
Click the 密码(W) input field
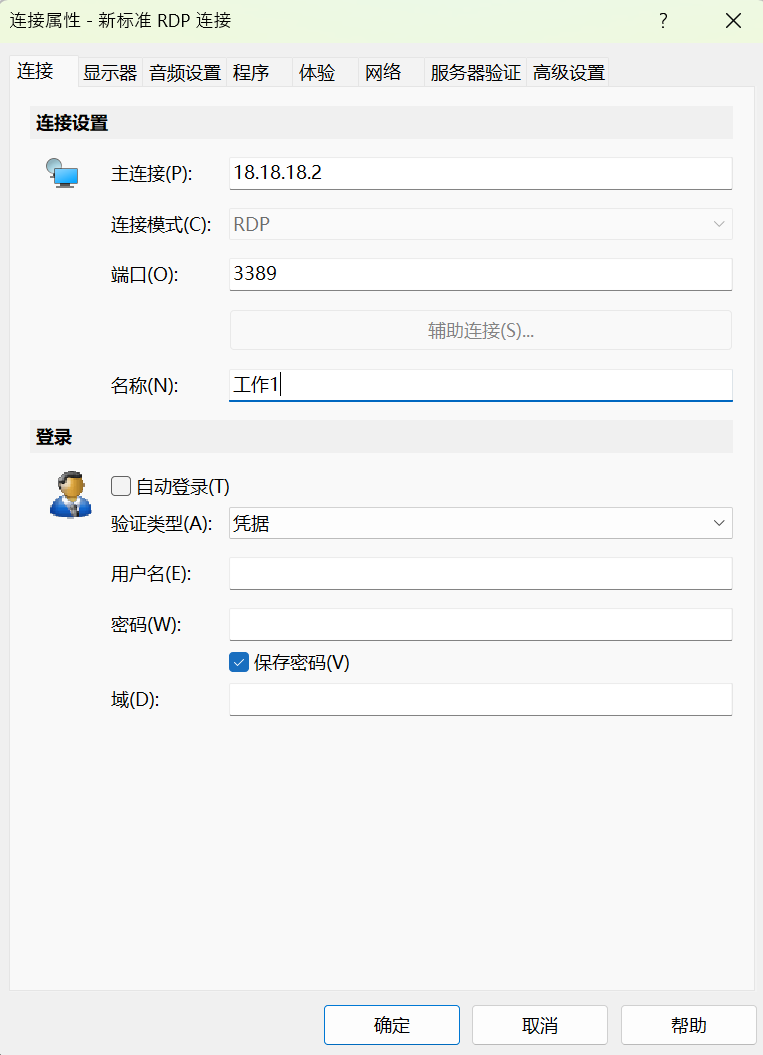480,624
